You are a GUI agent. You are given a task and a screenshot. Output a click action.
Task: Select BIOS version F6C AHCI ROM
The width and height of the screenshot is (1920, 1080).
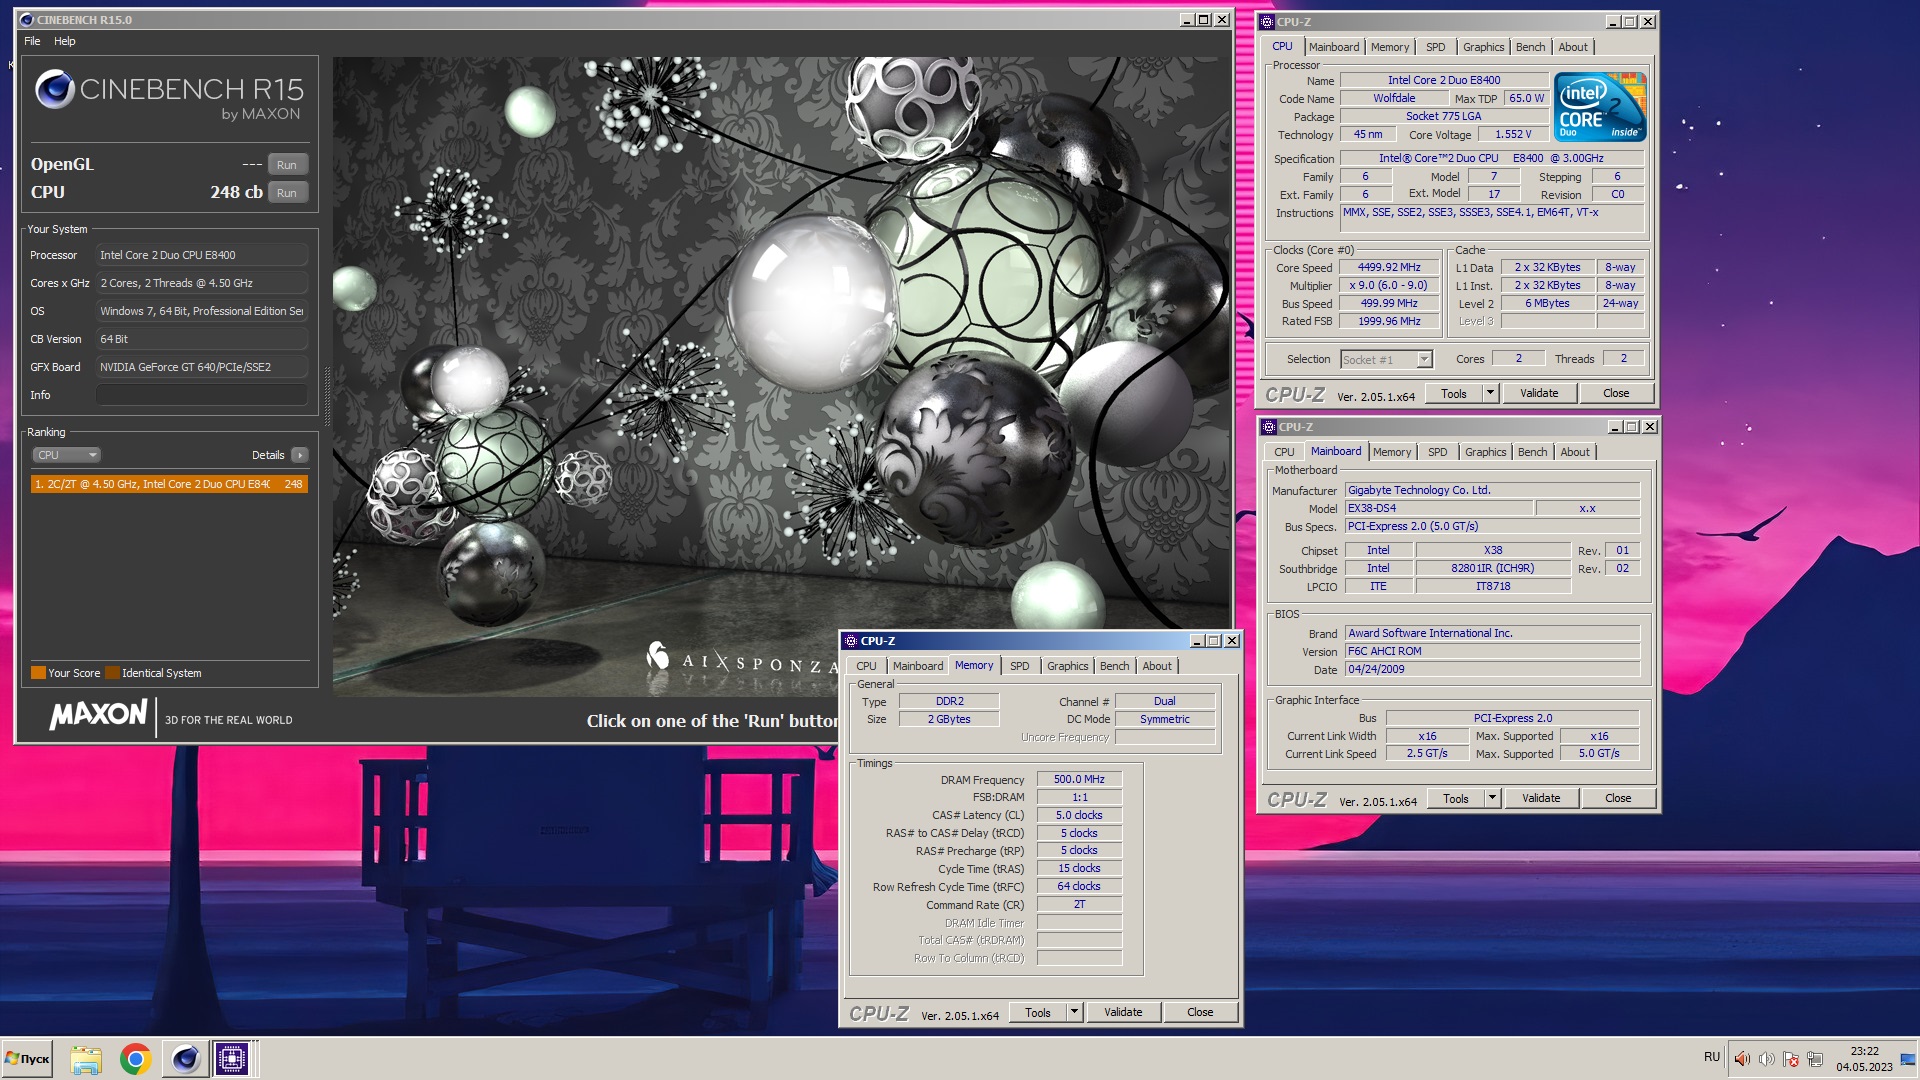coord(1492,651)
